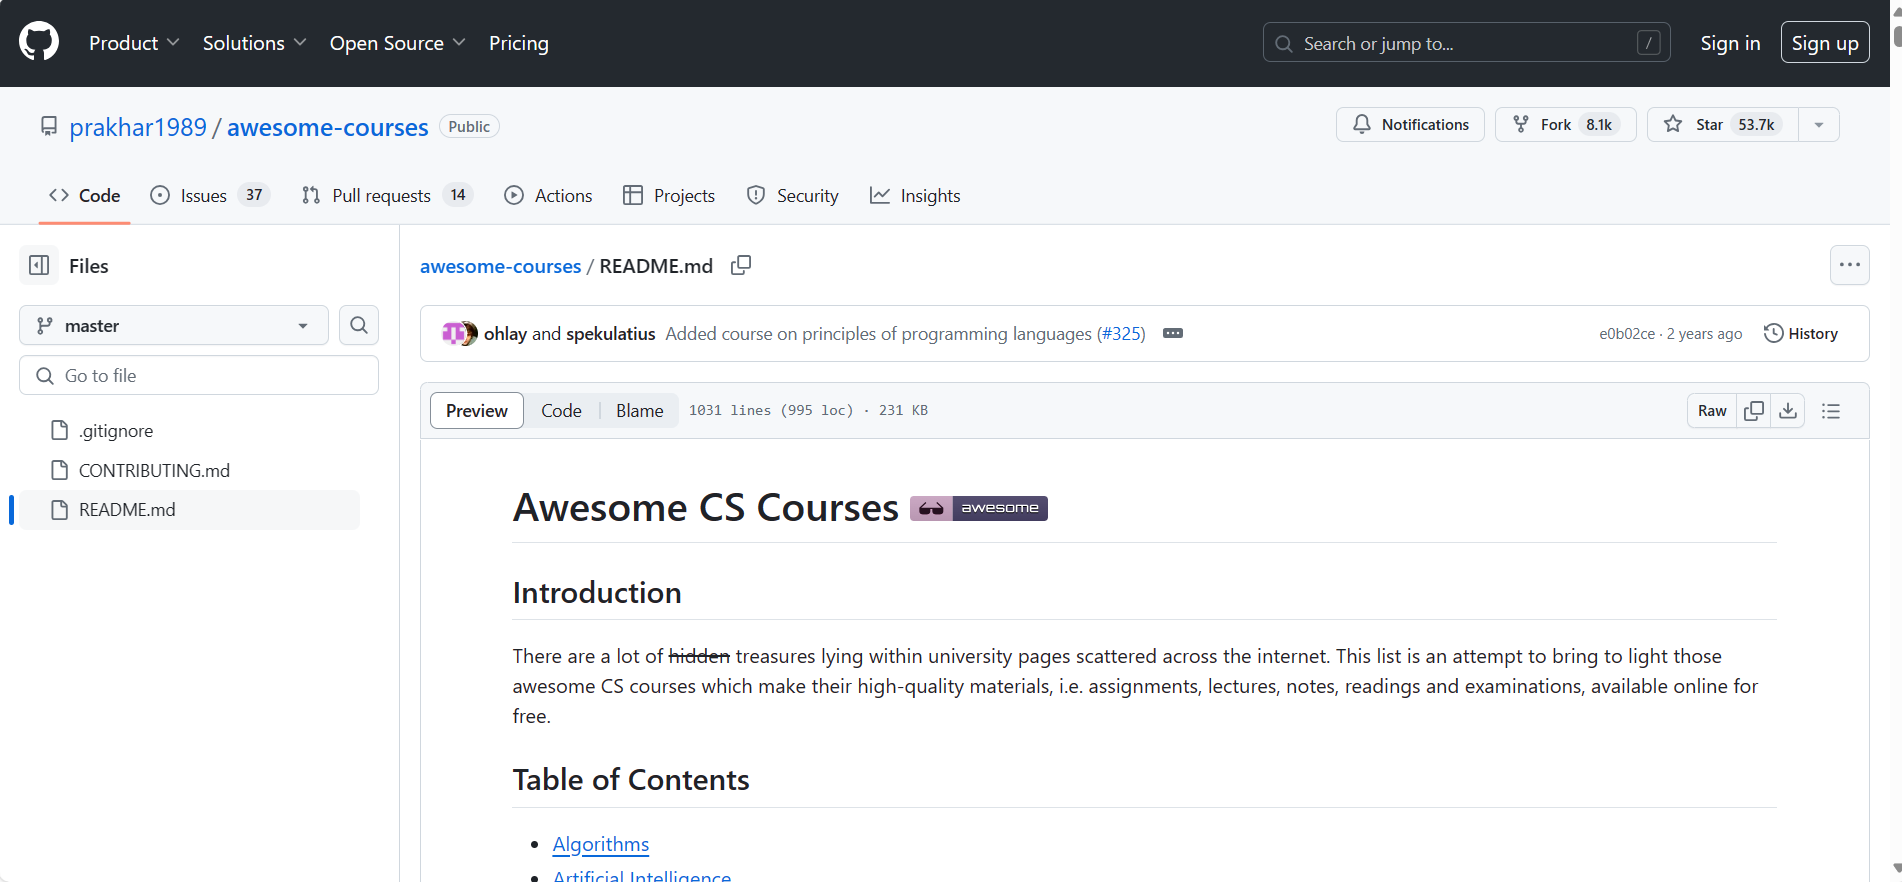Open the master branch selector

(x=174, y=325)
